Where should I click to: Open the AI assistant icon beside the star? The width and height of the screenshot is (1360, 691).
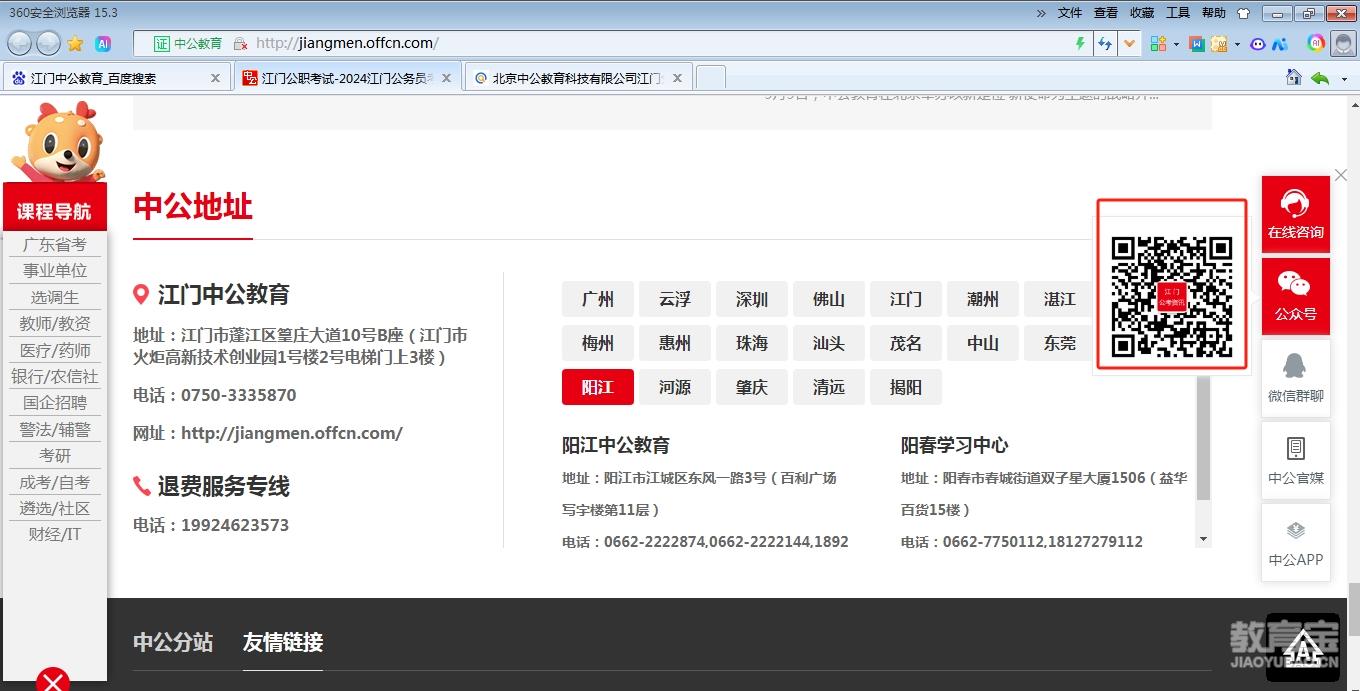click(x=102, y=44)
